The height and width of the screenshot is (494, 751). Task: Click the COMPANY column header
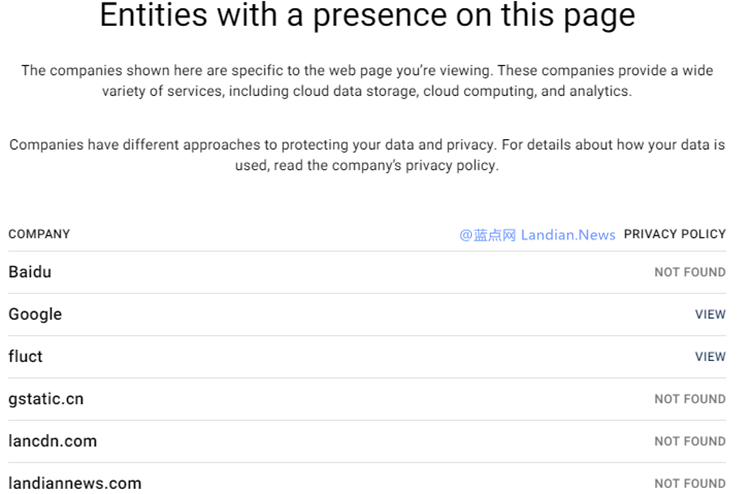[x=39, y=234]
